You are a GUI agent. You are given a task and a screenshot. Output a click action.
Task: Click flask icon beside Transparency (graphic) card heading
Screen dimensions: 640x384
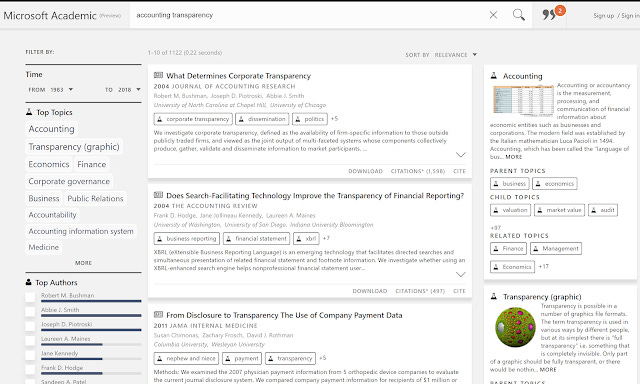click(494, 296)
